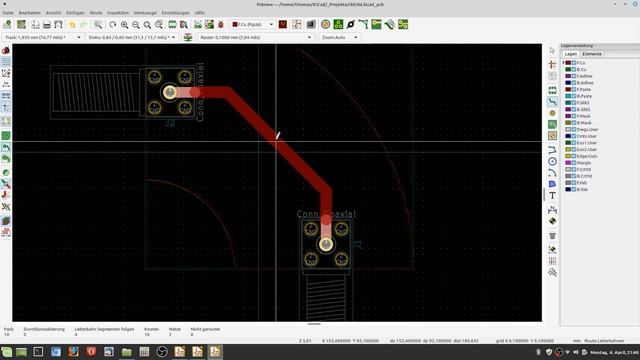Select the Add filled zone tool

coord(552,124)
